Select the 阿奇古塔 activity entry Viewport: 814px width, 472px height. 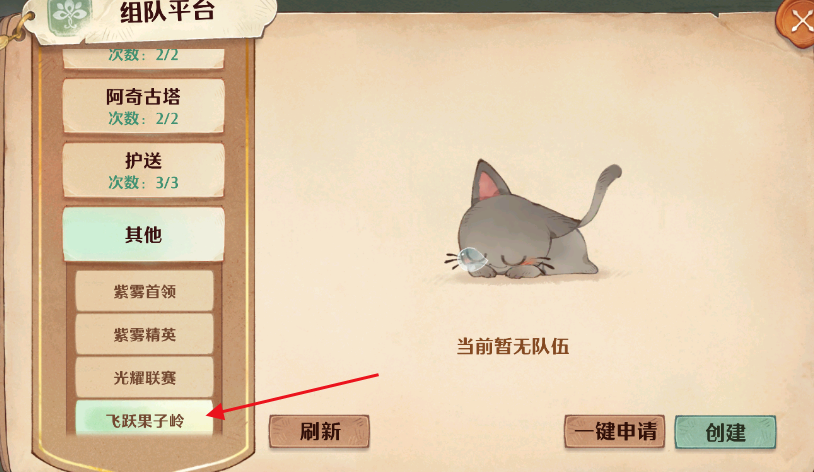143,106
